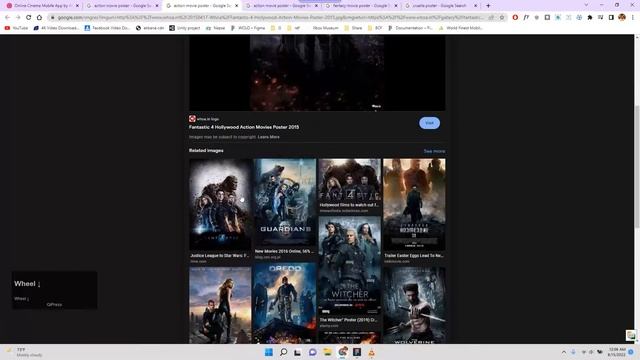Open the 4K Video Downloader bookmark

coord(56,28)
